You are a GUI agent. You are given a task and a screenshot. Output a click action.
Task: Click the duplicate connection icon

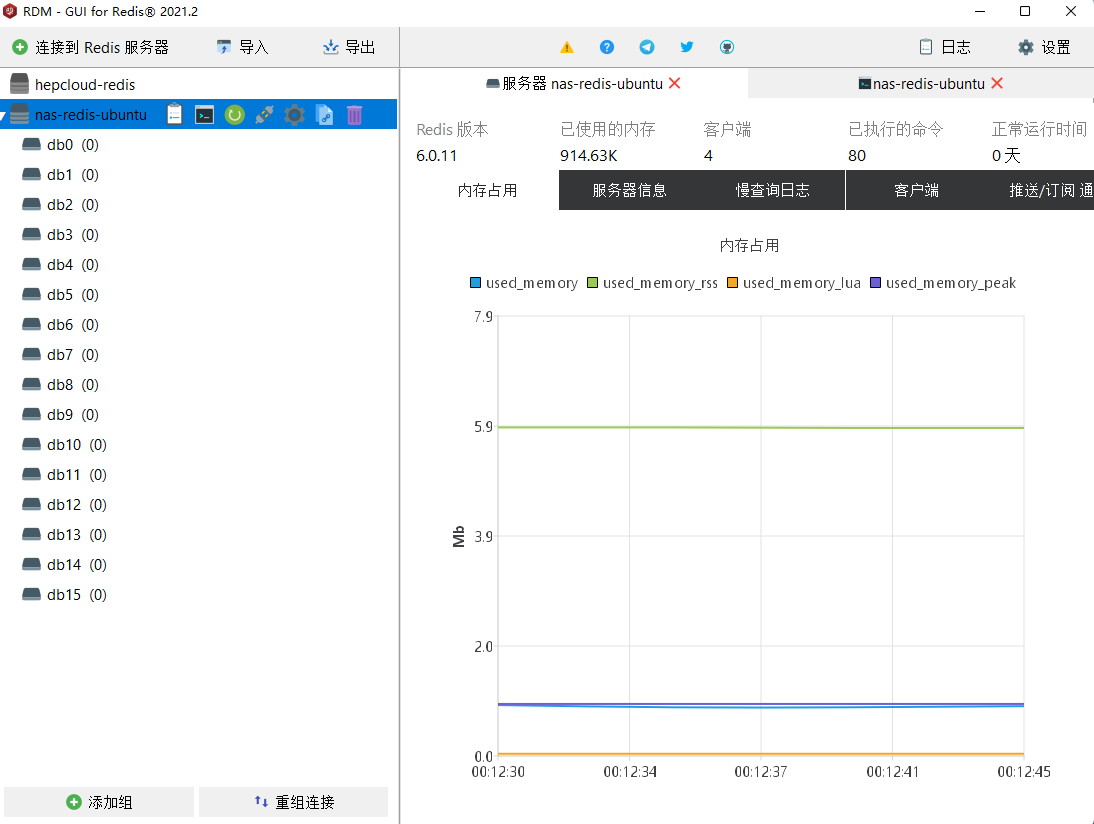coord(324,115)
